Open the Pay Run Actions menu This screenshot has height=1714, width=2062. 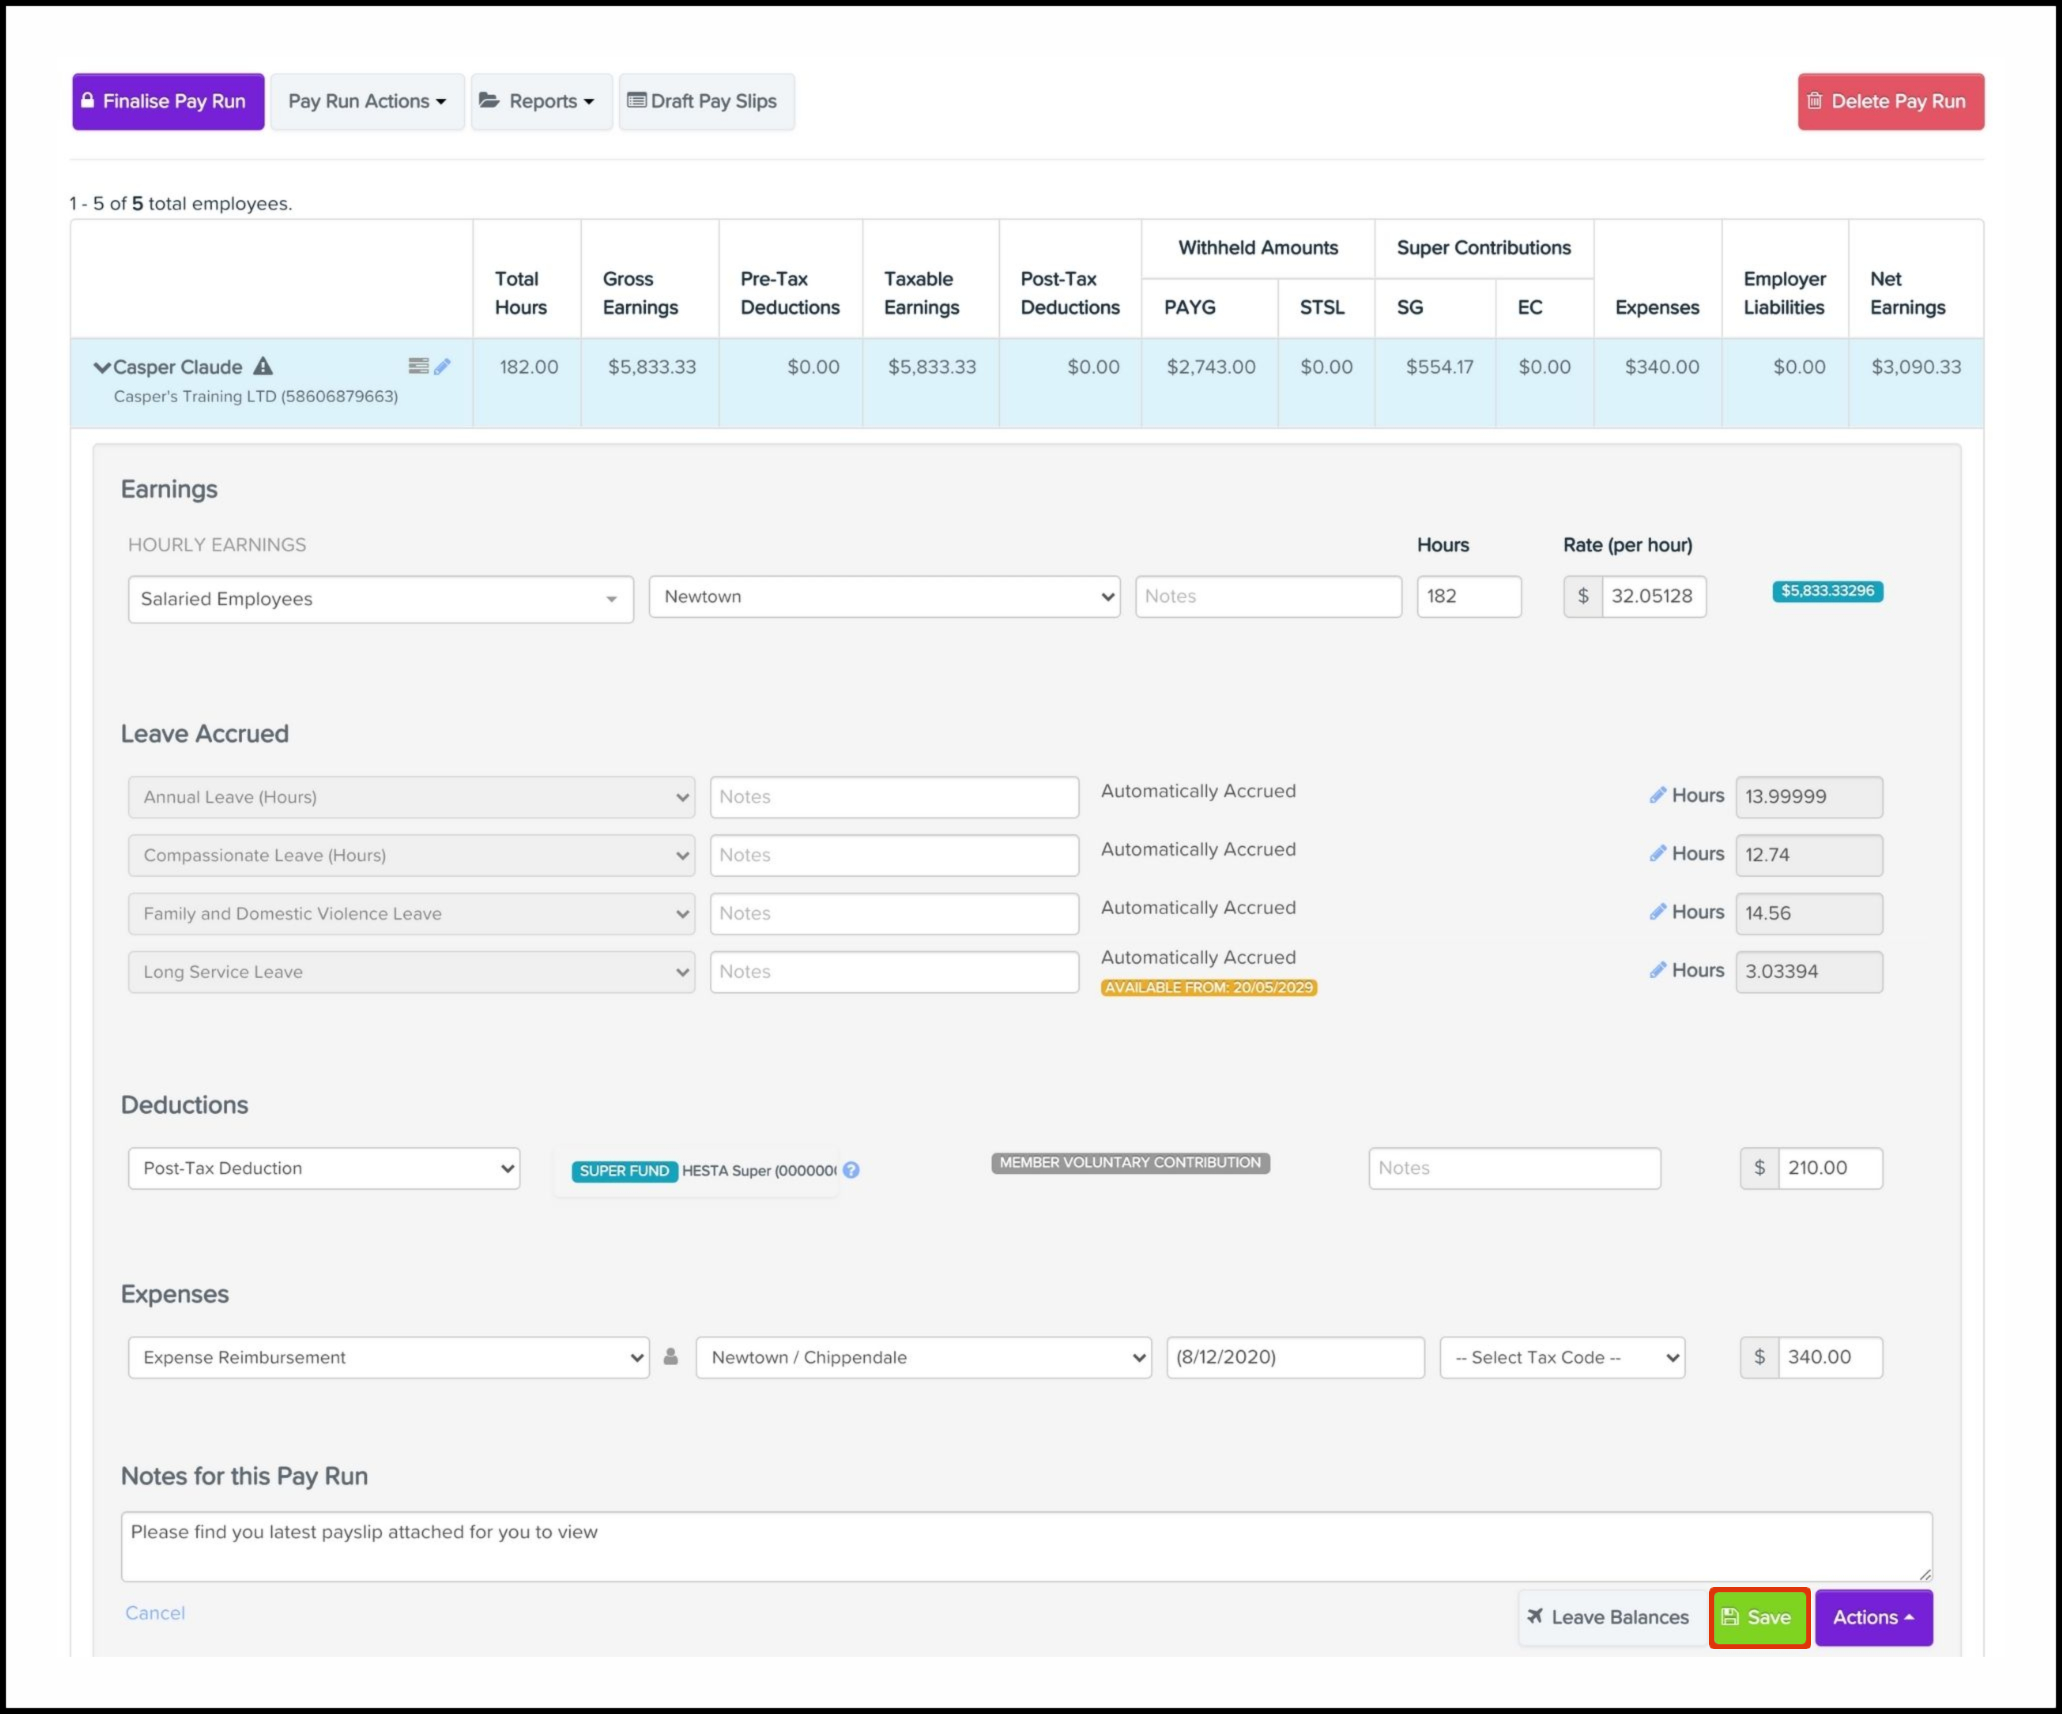coord(367,101)
